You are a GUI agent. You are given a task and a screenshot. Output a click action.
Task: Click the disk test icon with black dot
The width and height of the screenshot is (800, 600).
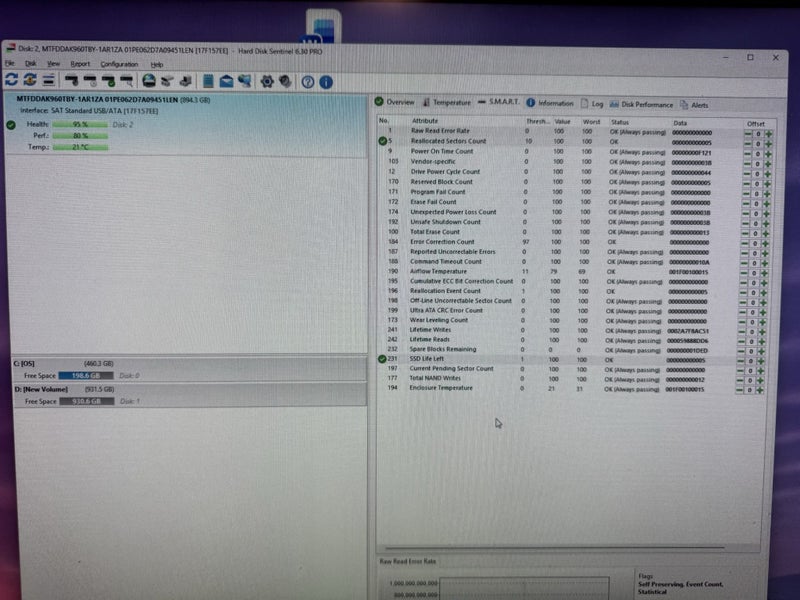coord(71,80)
